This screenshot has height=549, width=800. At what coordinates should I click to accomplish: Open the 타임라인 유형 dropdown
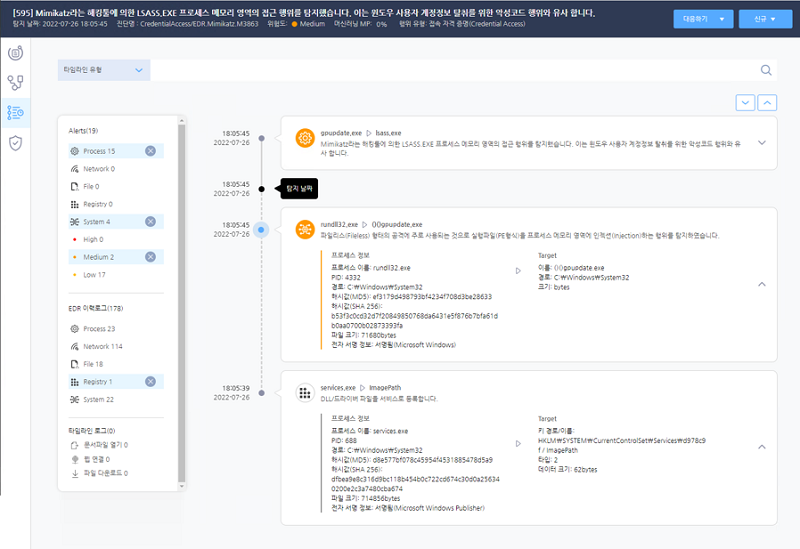104,70
